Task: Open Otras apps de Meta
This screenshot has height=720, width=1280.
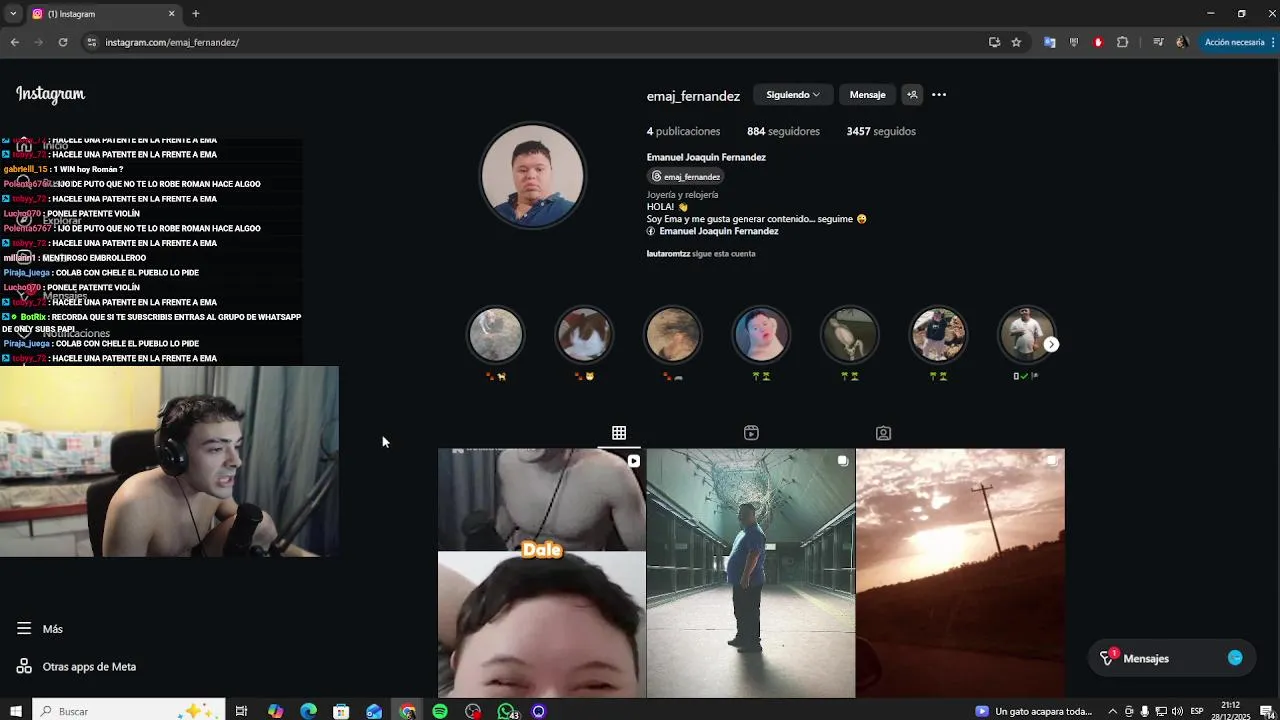Action: tap(76, 667)
